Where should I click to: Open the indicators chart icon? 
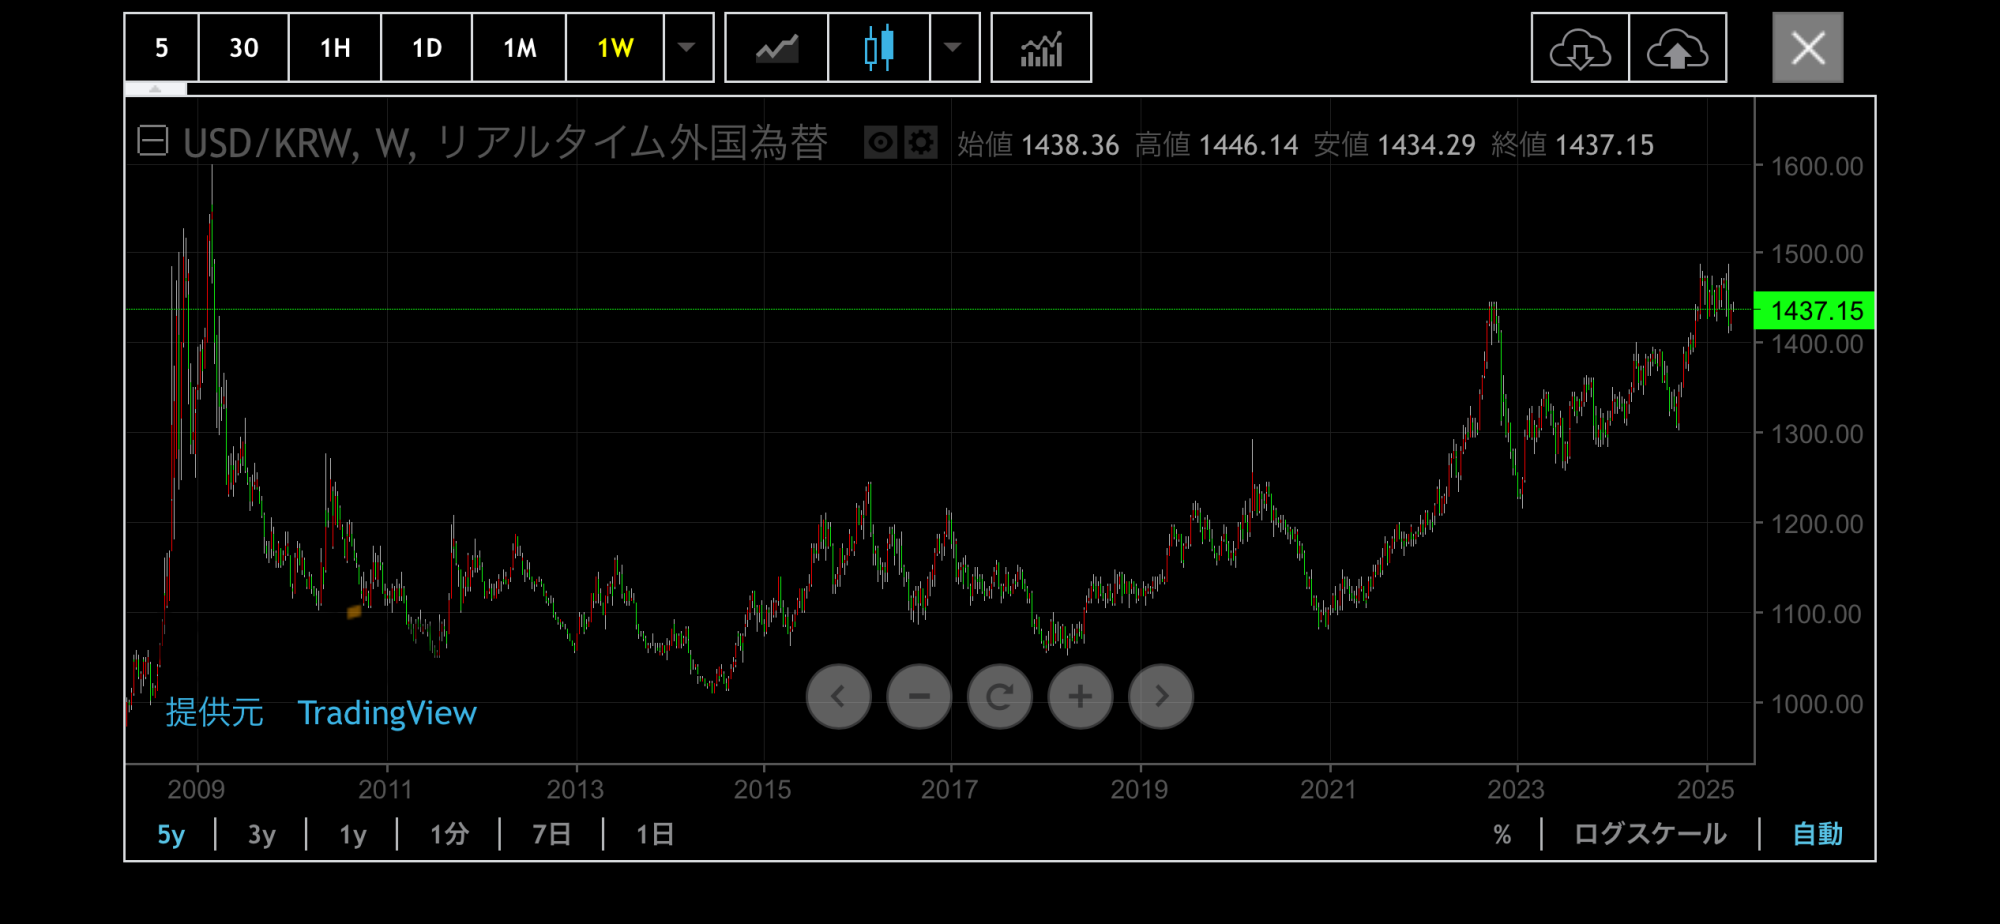[x=1041, y=48]
